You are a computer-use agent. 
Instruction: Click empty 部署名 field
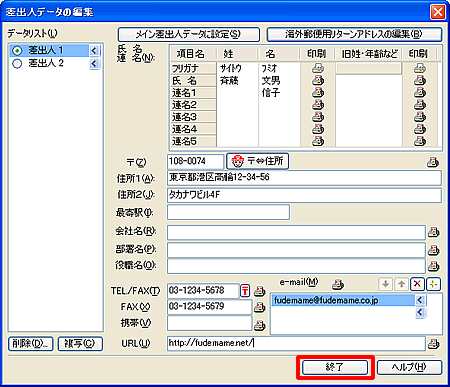tap(296, 250)
